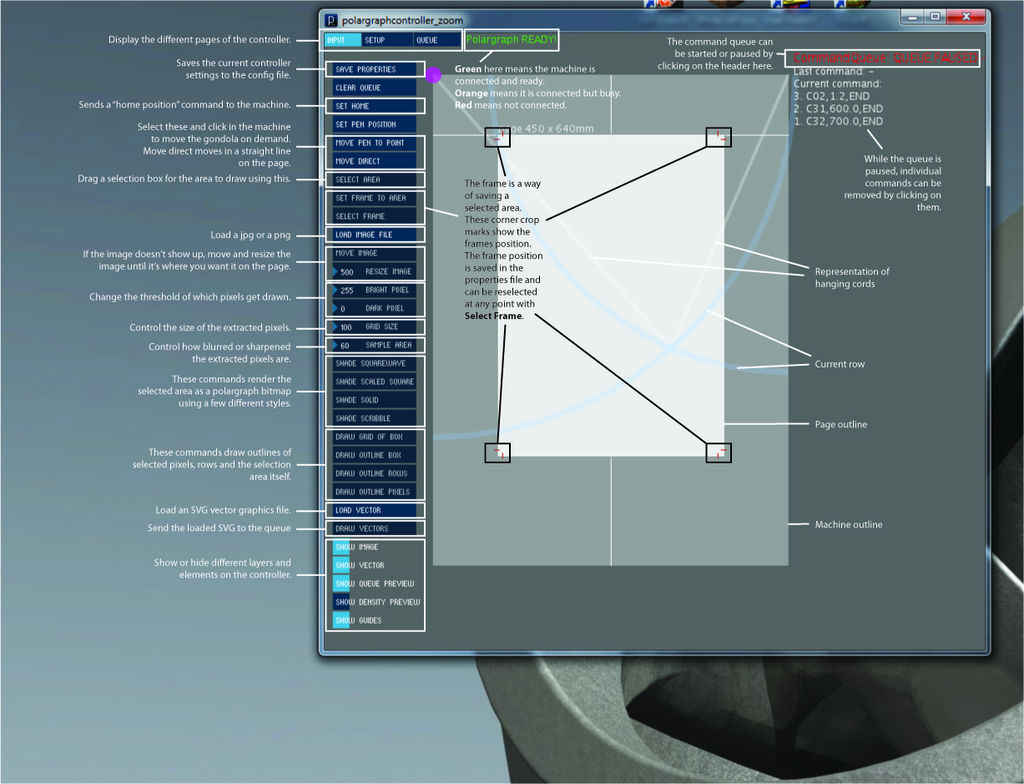The image size is (1024, 784).
Task: Click the DARK PIXEL 0 number box
Action: pyautogui.click(x=374, y=308)
